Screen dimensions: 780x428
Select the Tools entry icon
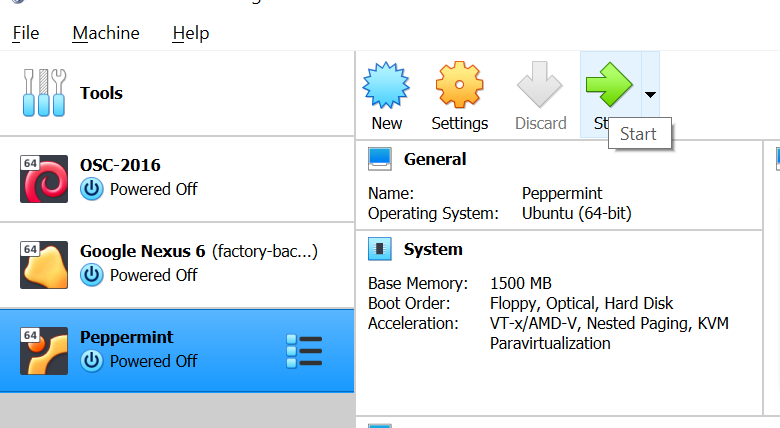coord(44,93)
